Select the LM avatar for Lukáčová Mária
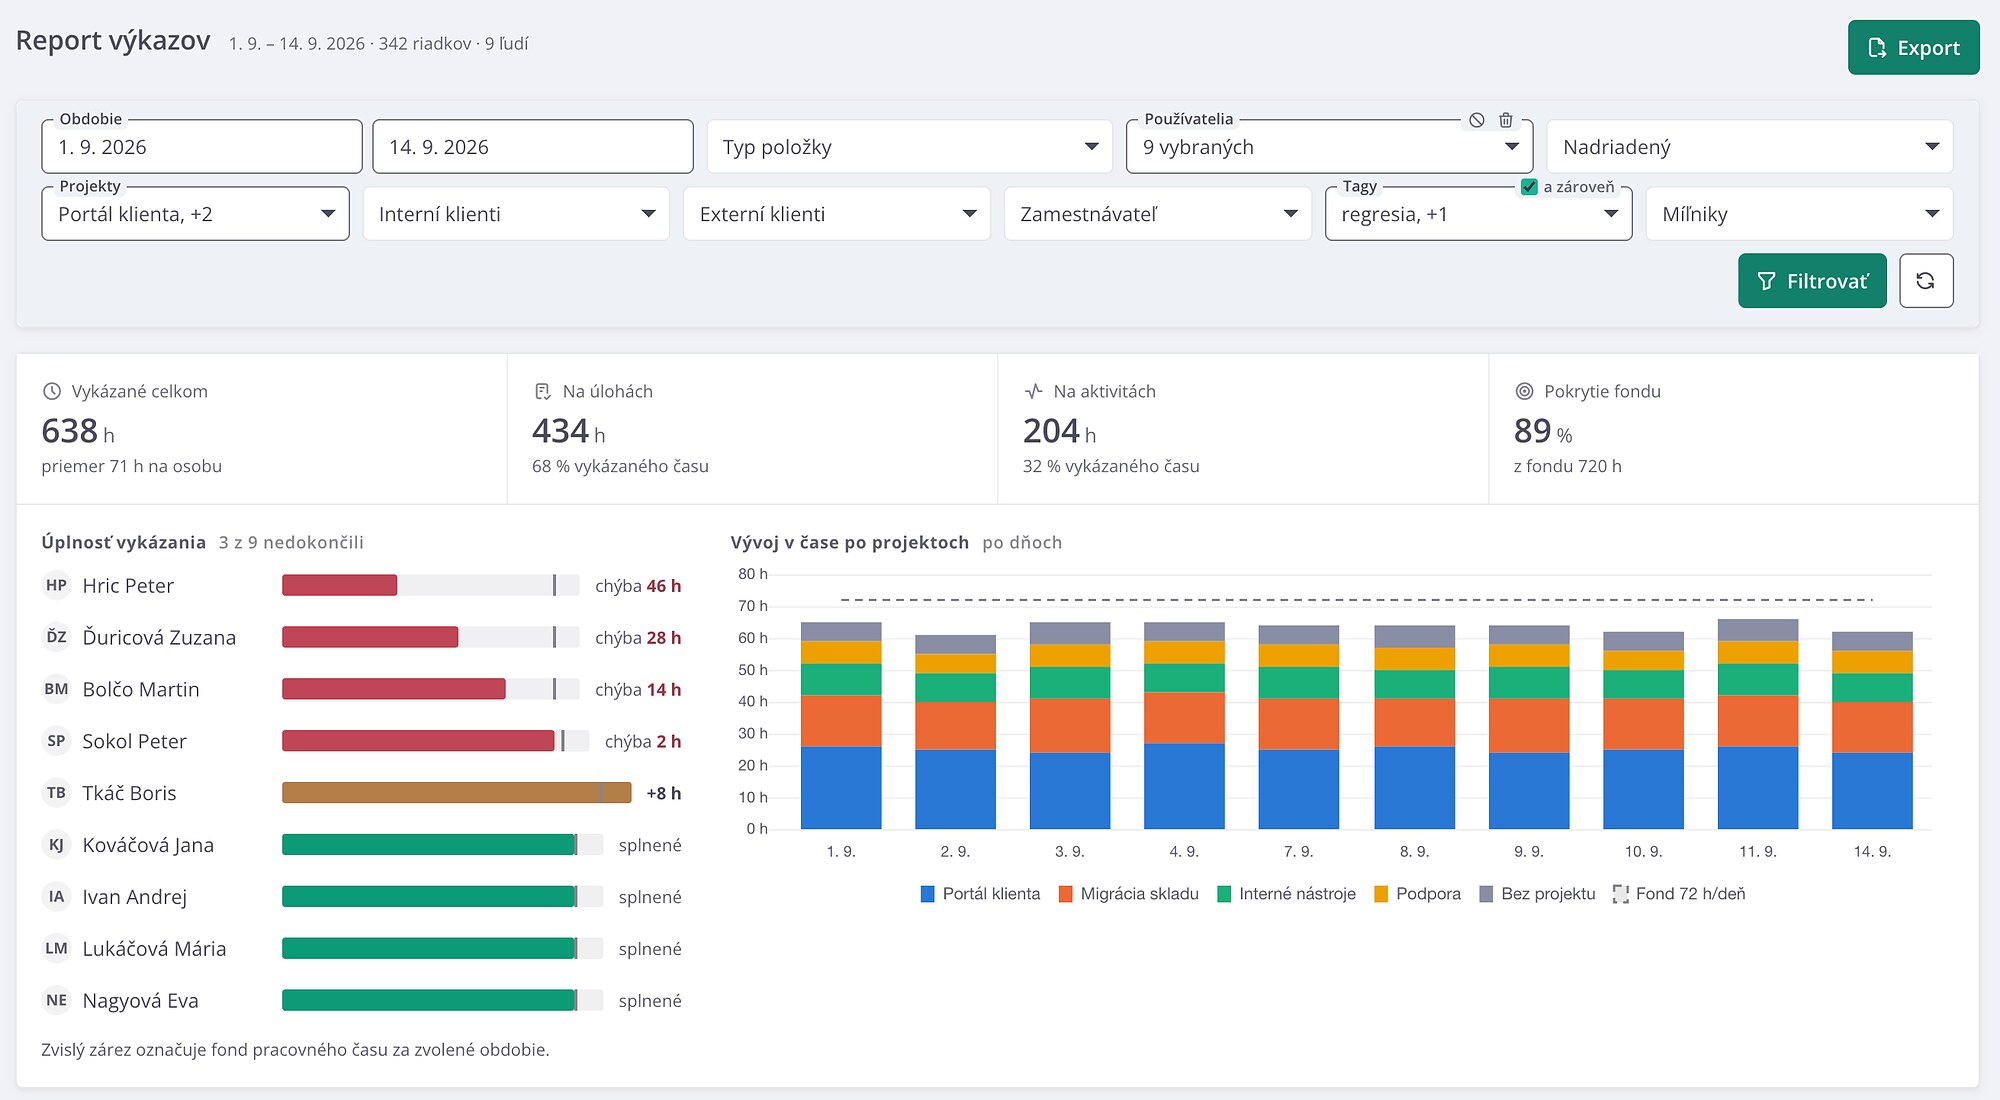This screenshot has height=1100, width=2000. [57, 950]
